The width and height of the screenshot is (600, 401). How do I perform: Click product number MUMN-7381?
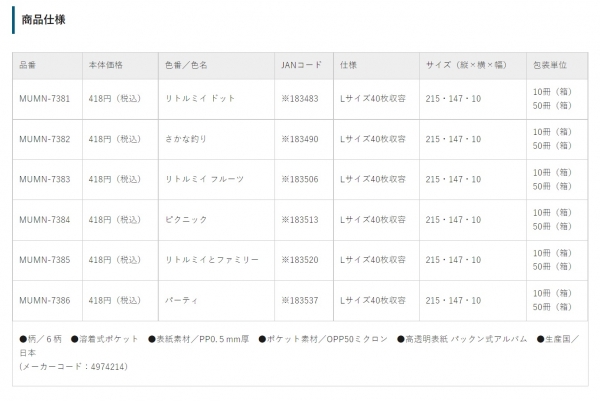tap(45, 99)
